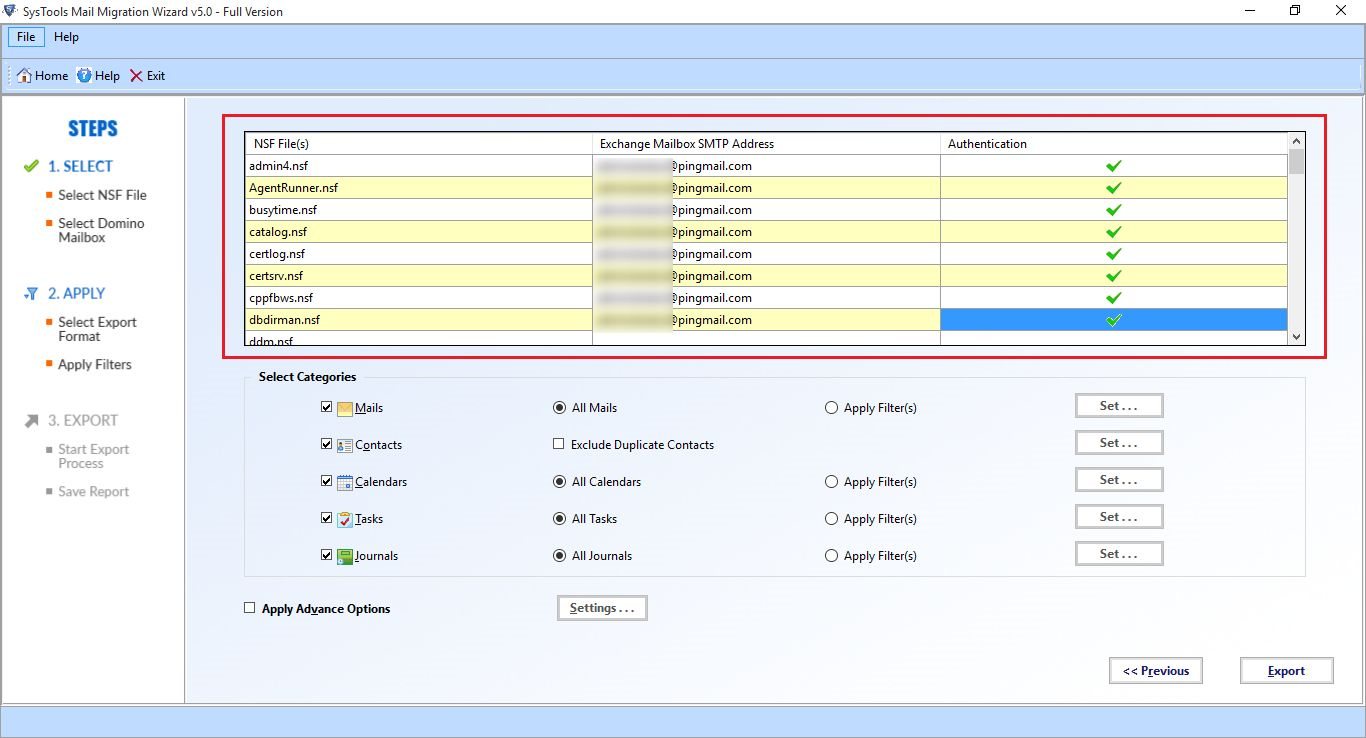This screenshot has width=1366, height=738.
Task: Select Apply Filter(s) for Calendars
Action: point(831,482)
